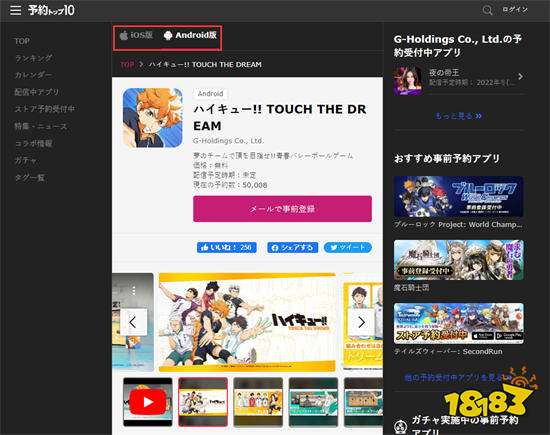550x435 pixels.
Task: Click the 夜の帝王 app title
Action: (x=444, y=73)
